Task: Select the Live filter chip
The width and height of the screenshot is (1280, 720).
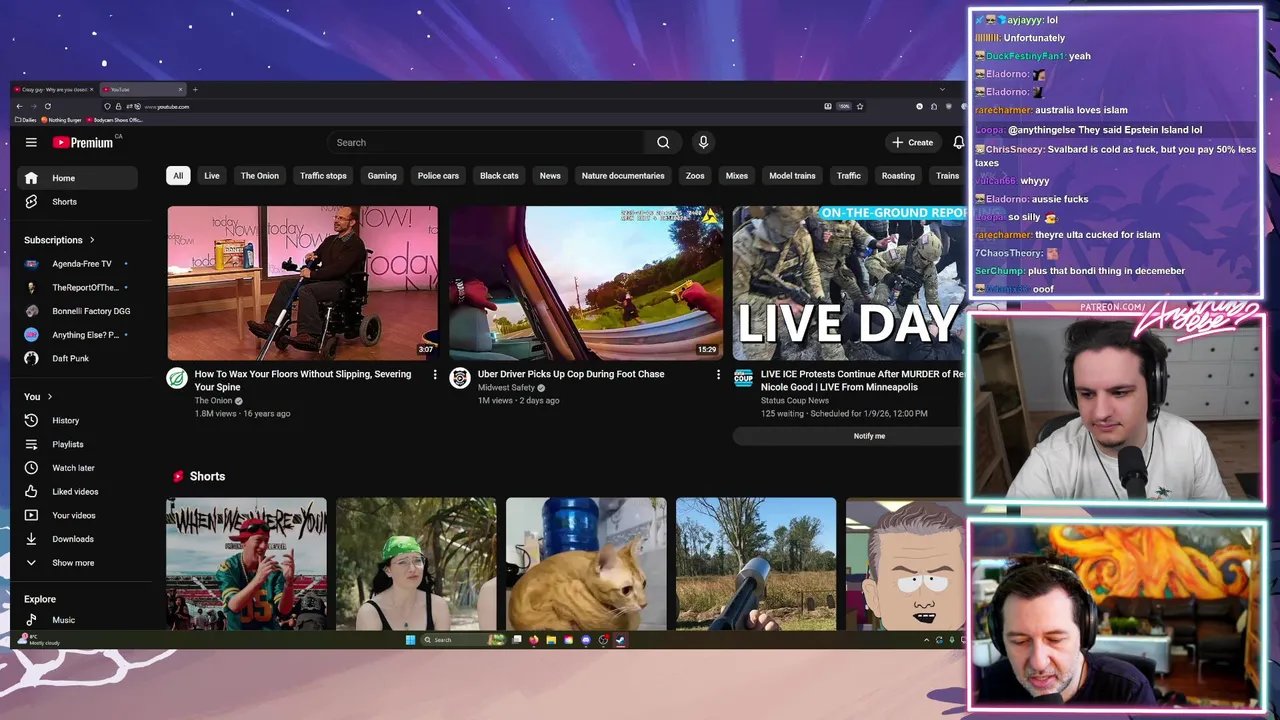Action: [212, 176]
